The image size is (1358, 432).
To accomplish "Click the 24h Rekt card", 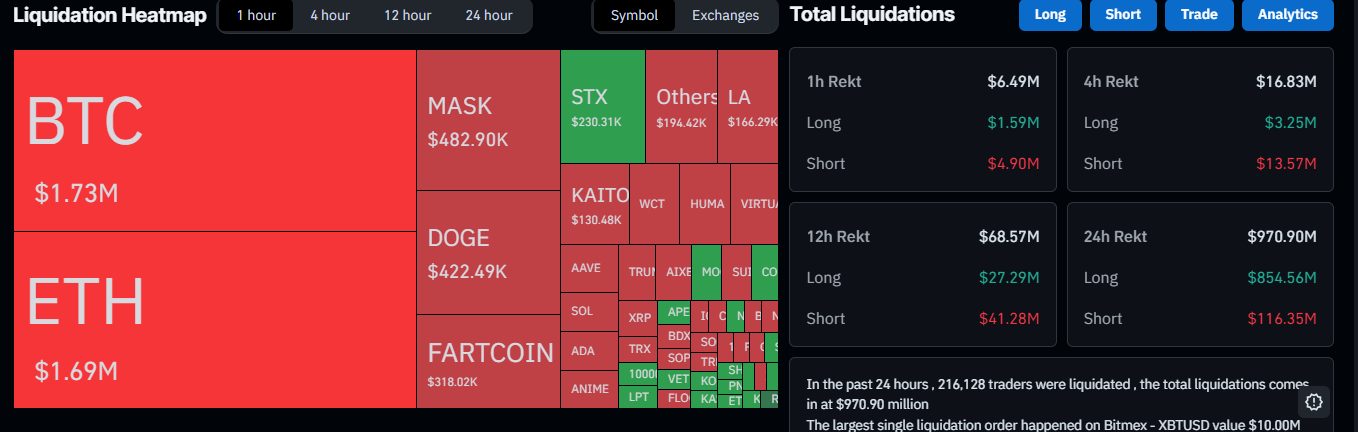I will tap(1200, 275).
